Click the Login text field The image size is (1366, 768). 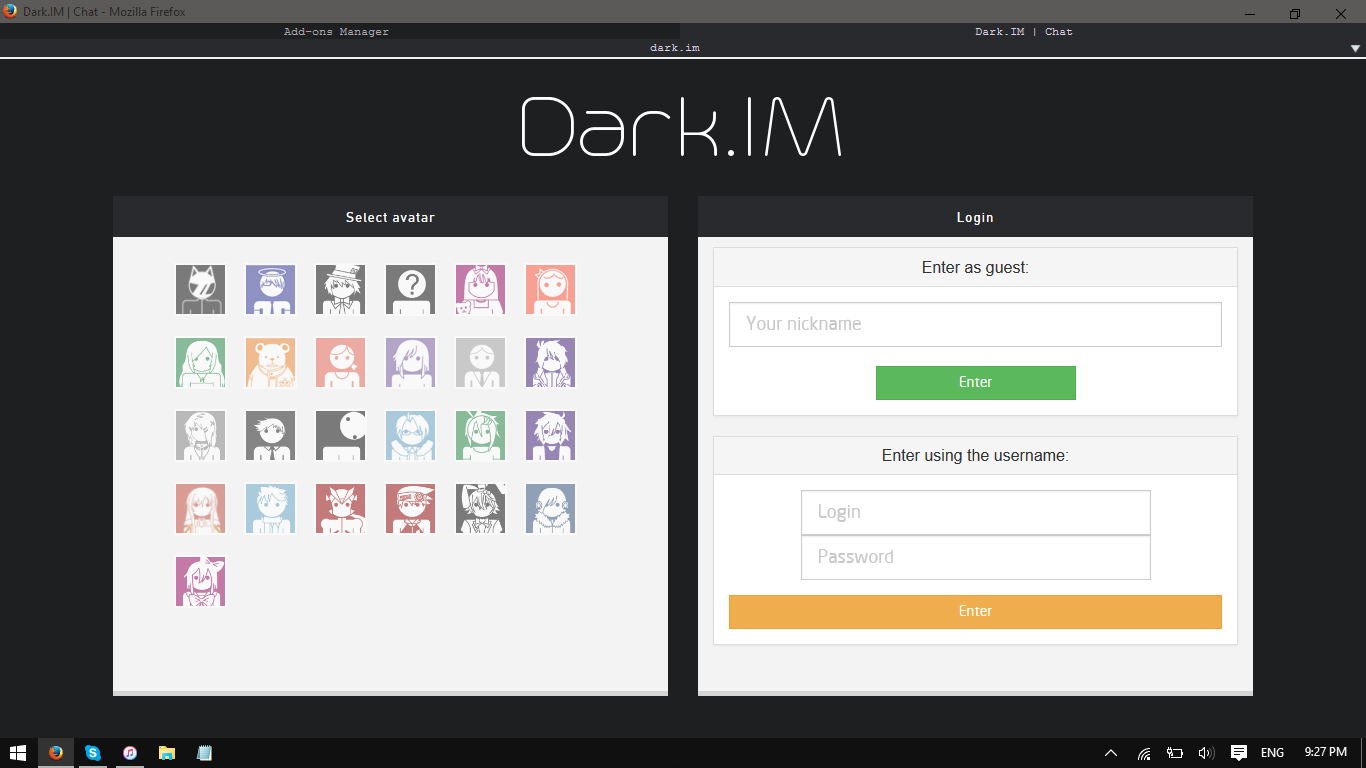point(975,512)
